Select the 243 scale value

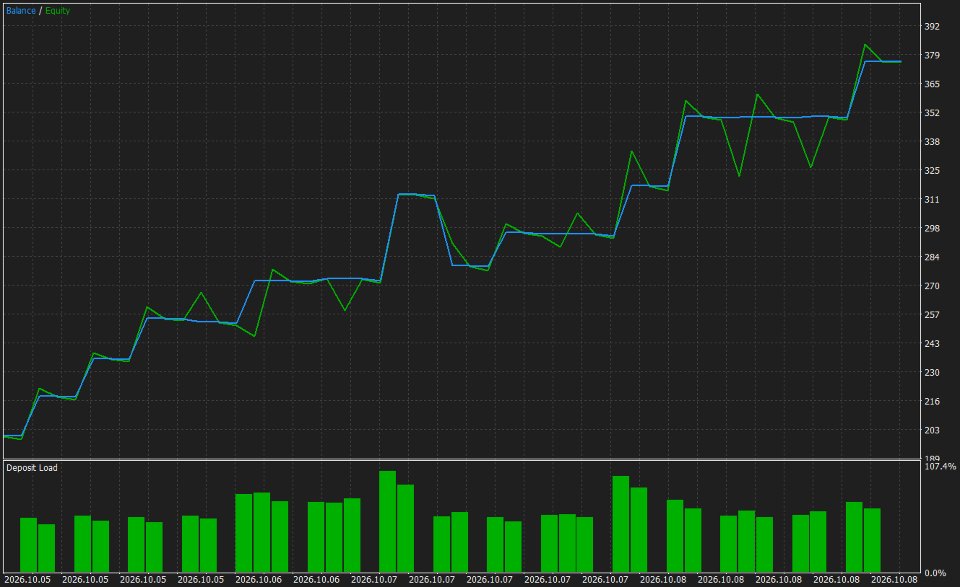click(x=932, y=343)
